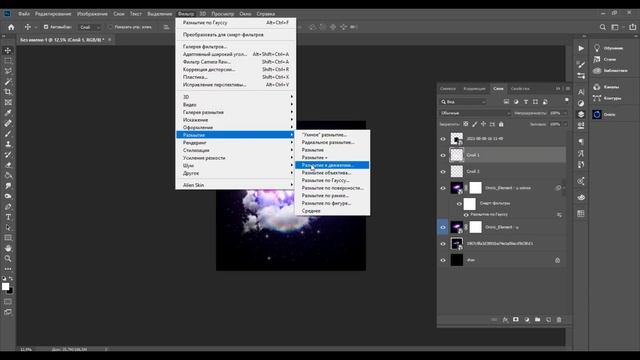Select the Hand tool
The height and width of the screenshot is (360, 640).
point(8,248)
